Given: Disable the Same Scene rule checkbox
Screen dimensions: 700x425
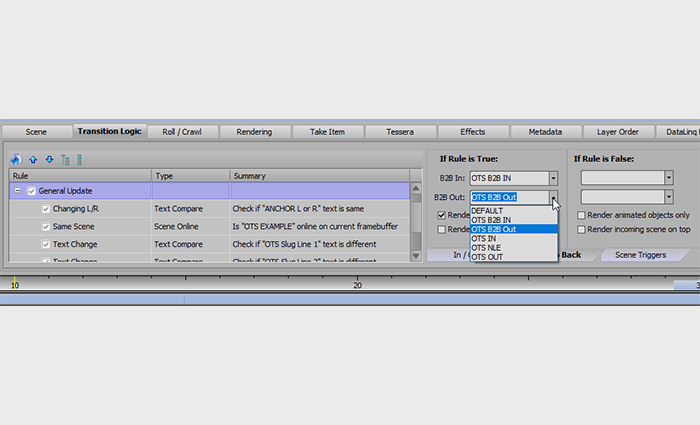Looking at the screenshot, I should point(46,226).
